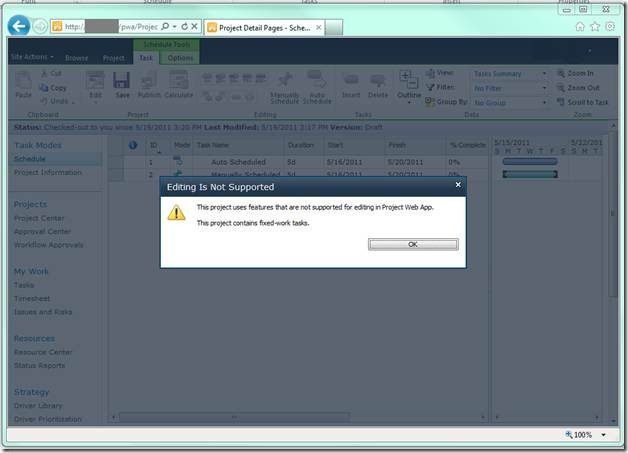Open the Project Center link
The width and height of the screenshot is (628, 453).
coord(39,218)
